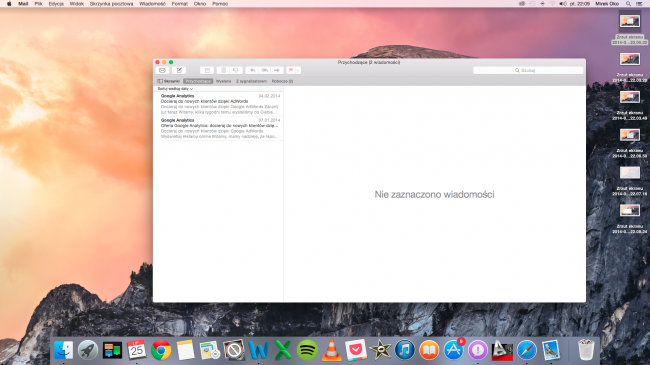Mark as junk with thumbs-down icon
The width and height of the screenshot is (650, 365).
(x=236, y=71)
